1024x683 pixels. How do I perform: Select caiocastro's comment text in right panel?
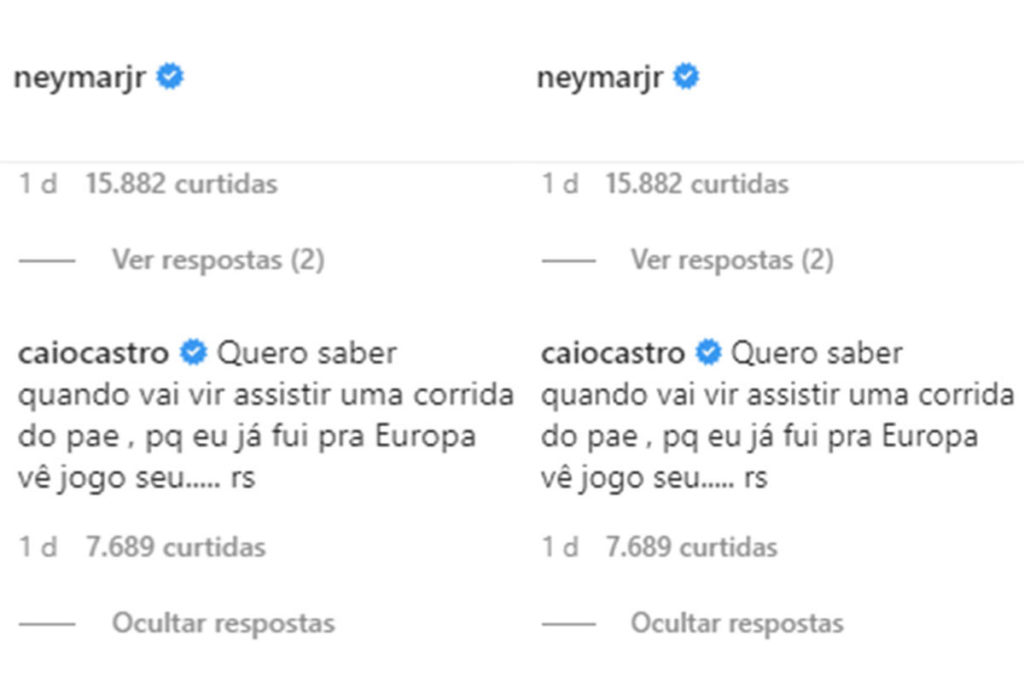776,416
